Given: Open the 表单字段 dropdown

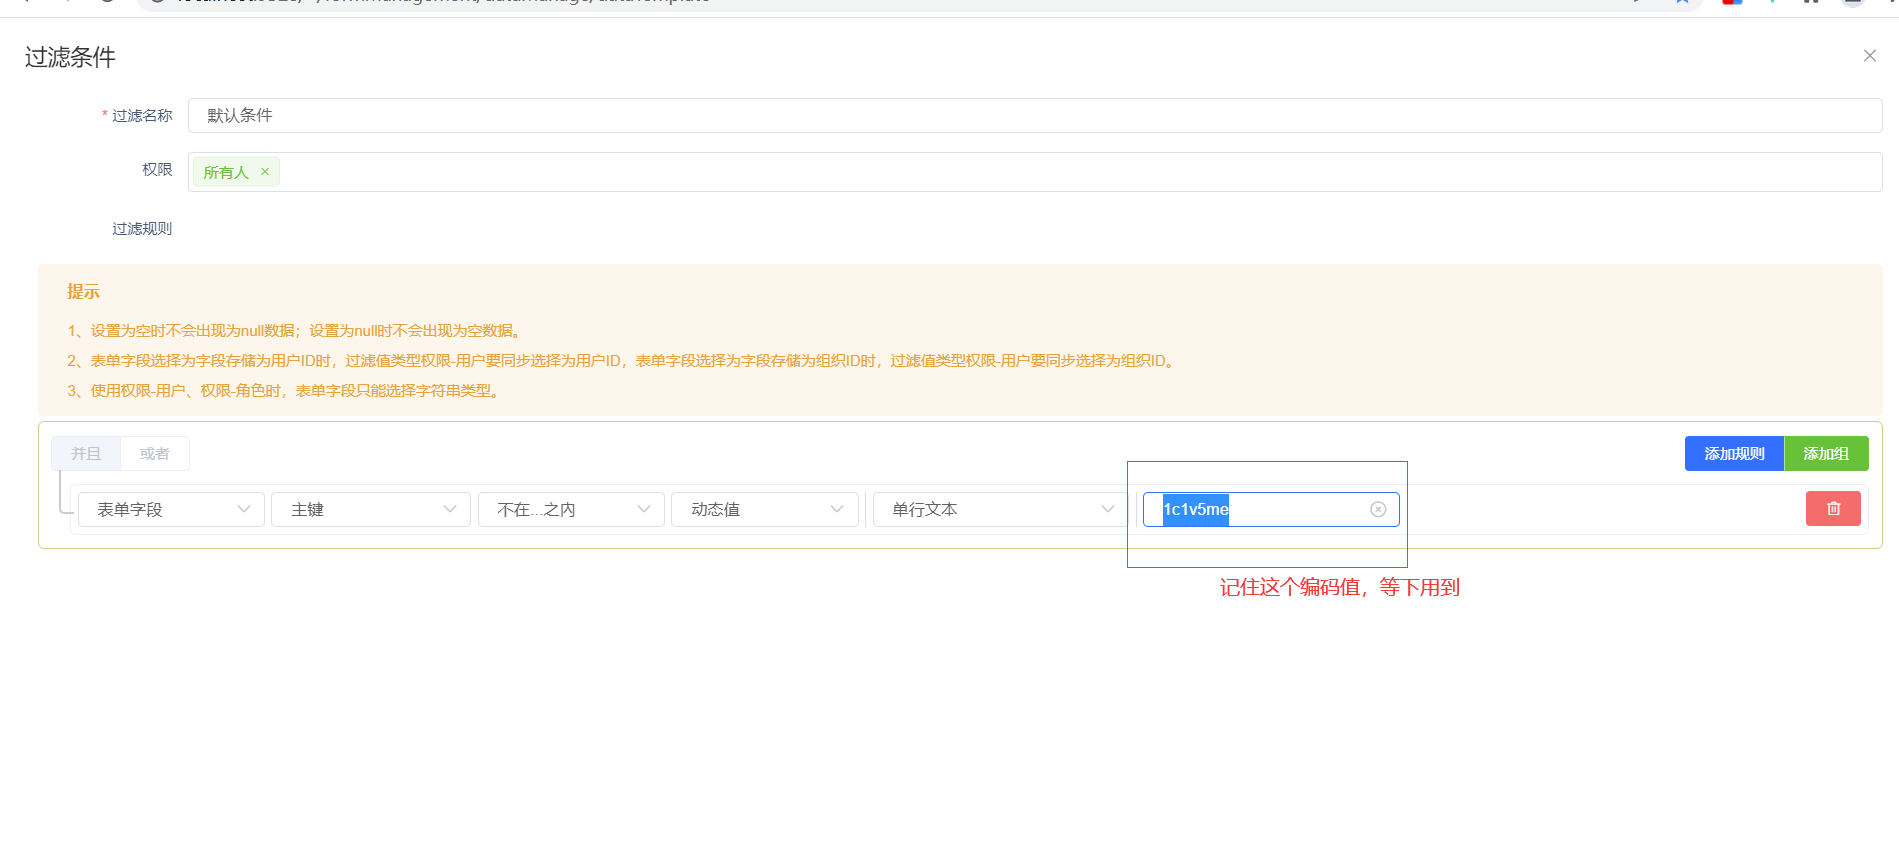Looking at the screenshot, I should (x=171, y=510).
